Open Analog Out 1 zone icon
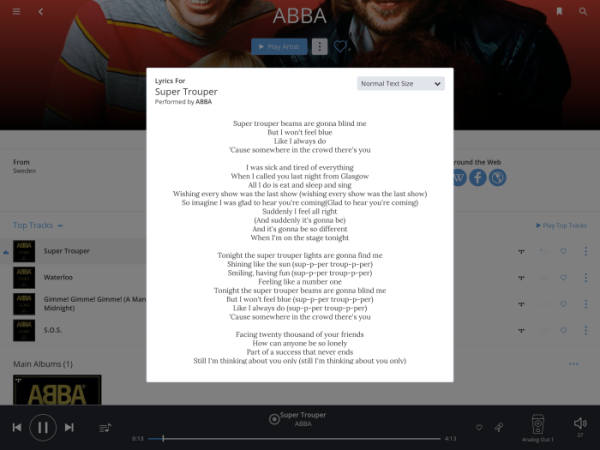Screen dimensions: 600x450 click(x=538, y=424)
